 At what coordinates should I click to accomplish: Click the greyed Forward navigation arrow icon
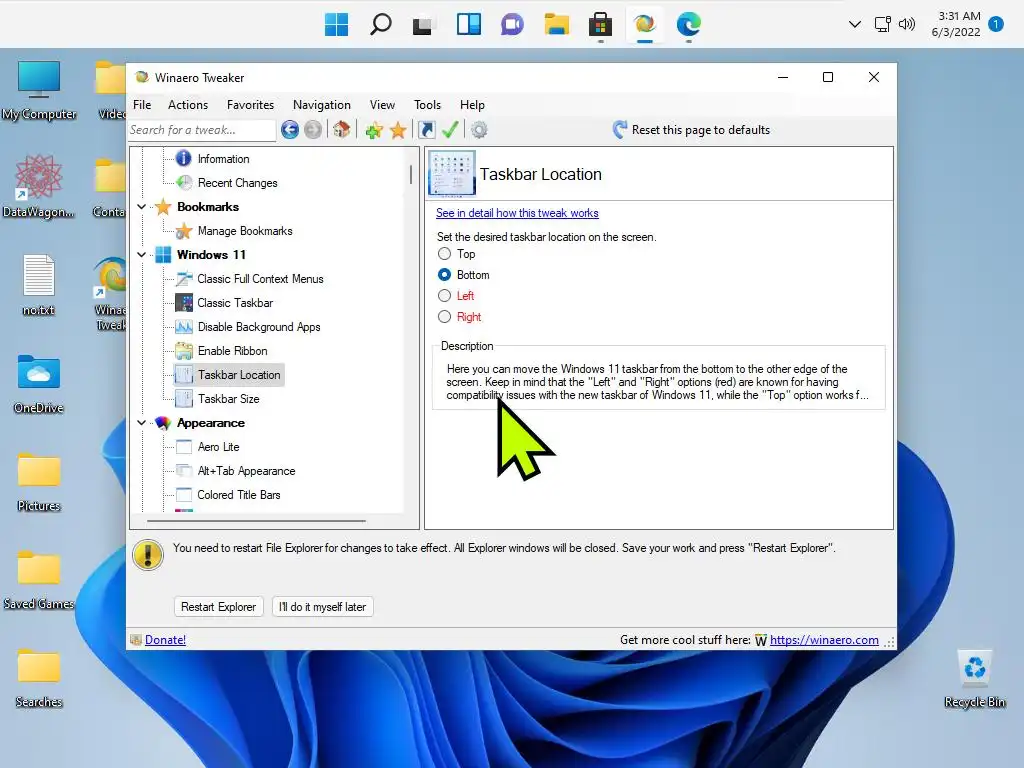click(313, 130)
